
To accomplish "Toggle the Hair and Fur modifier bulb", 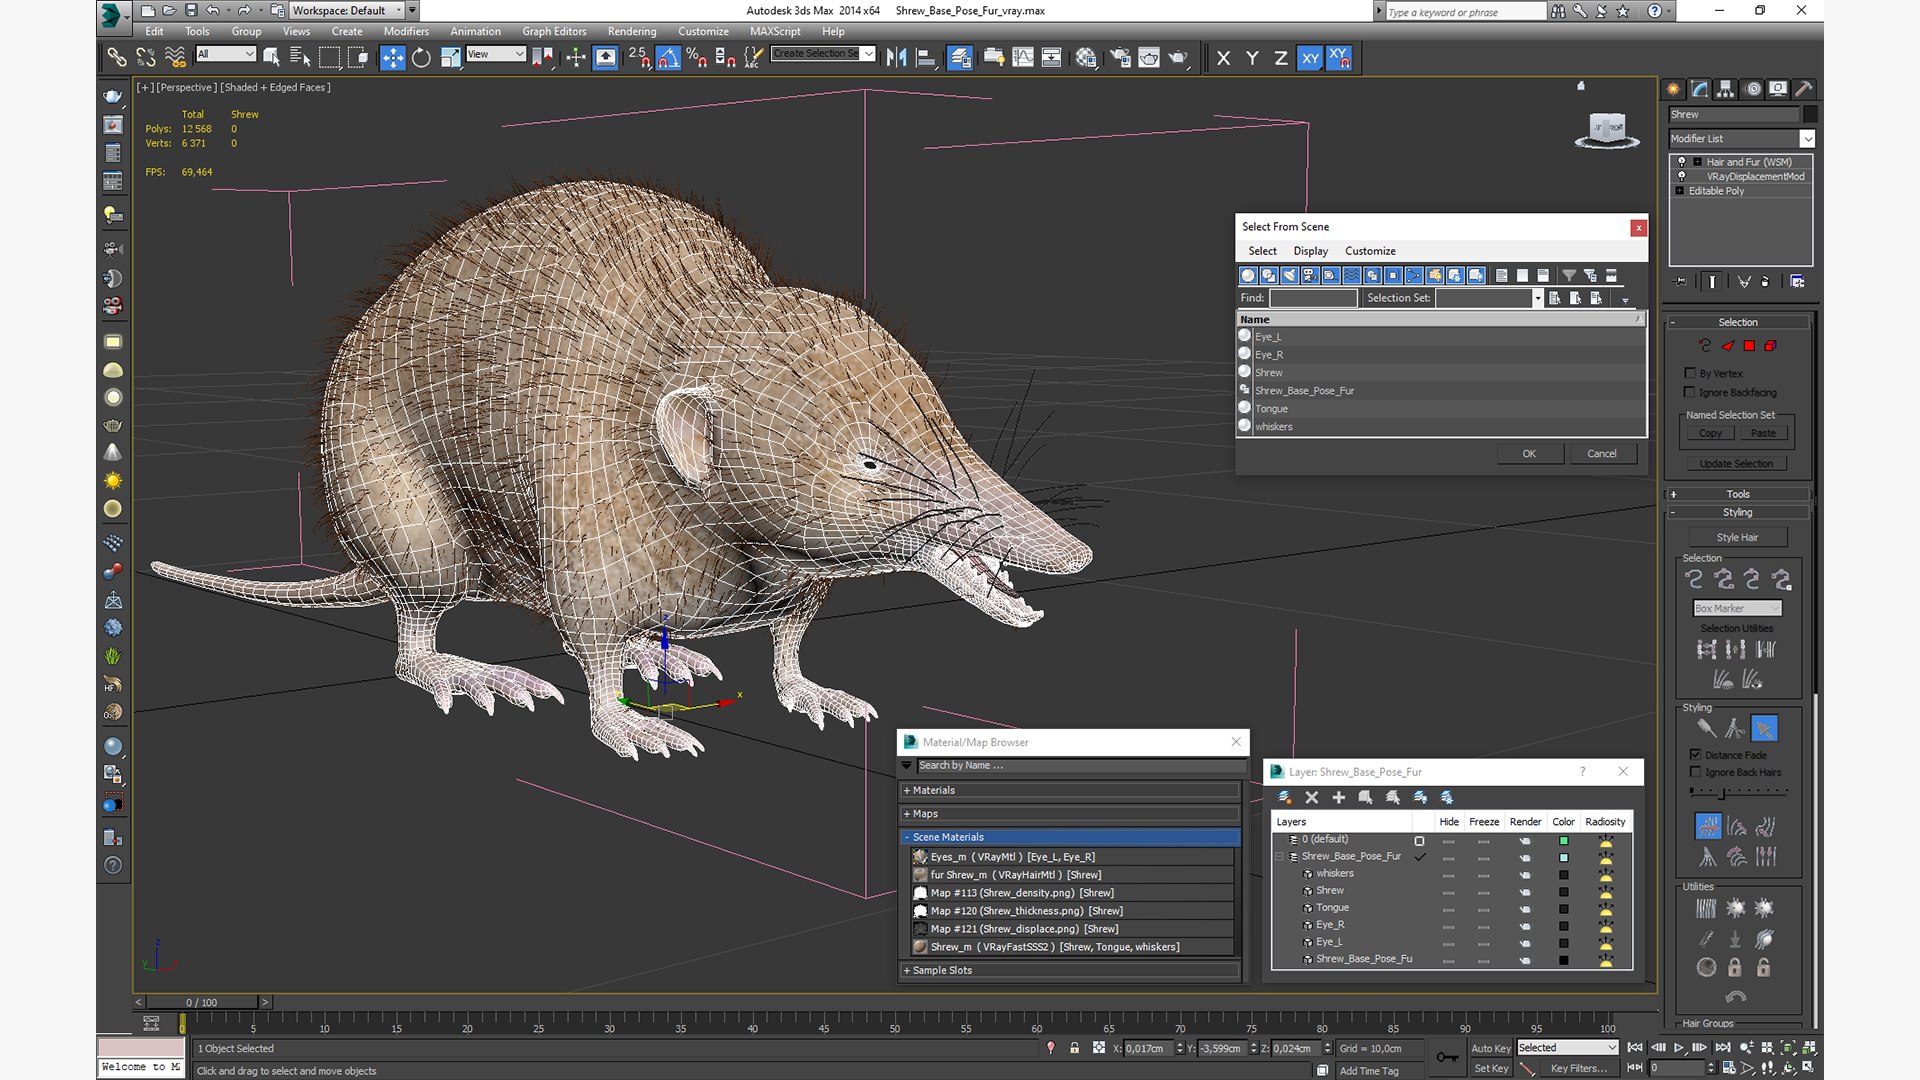I will (x=1681, y=161).
